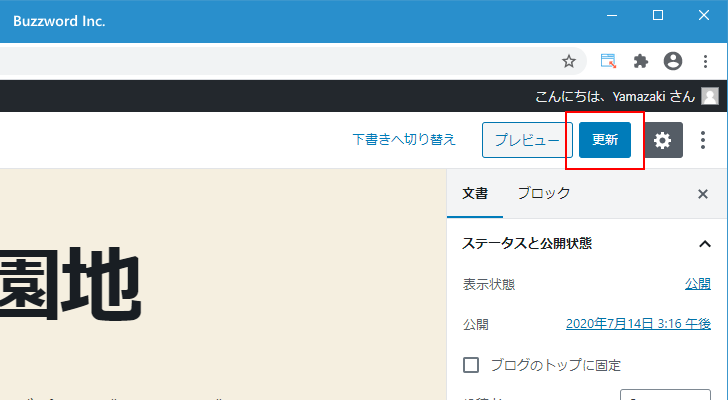This screenshot has width=728, height=400.
Task: Toggle the settings sidebar with the gear icon
Action: (x=663, y=140)
